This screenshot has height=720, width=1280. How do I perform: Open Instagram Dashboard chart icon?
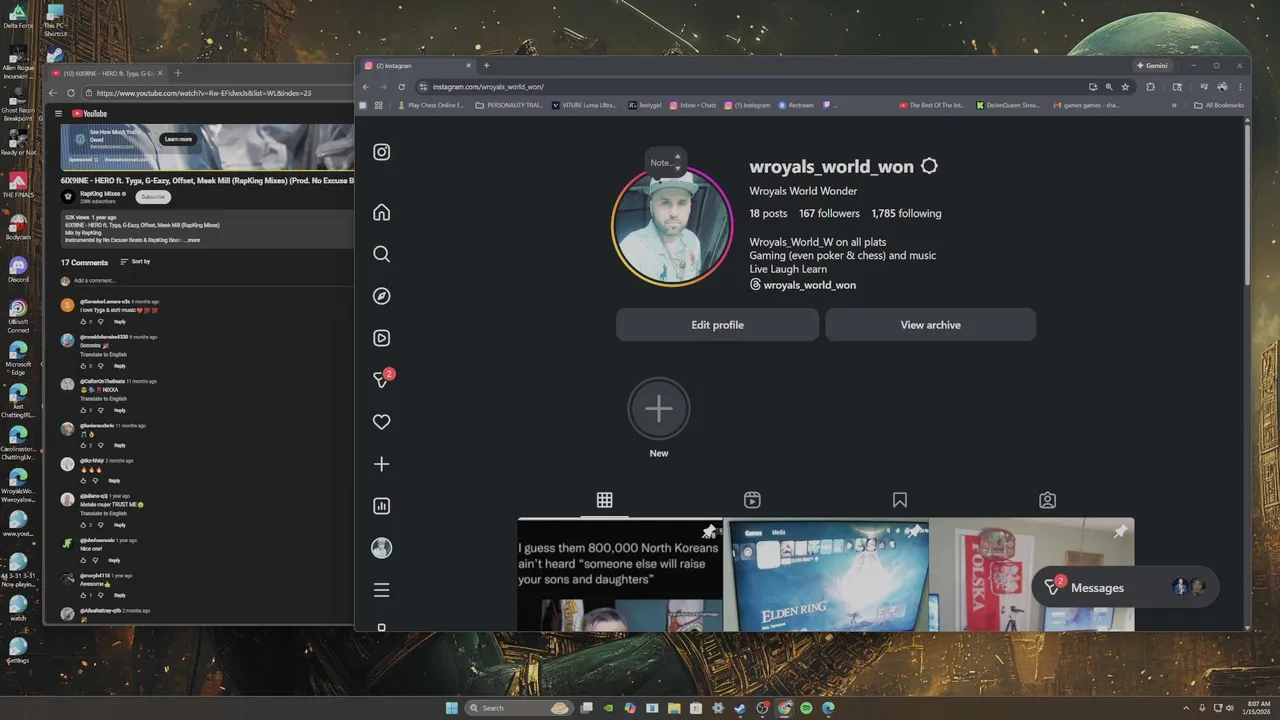[x=381, y=506]
